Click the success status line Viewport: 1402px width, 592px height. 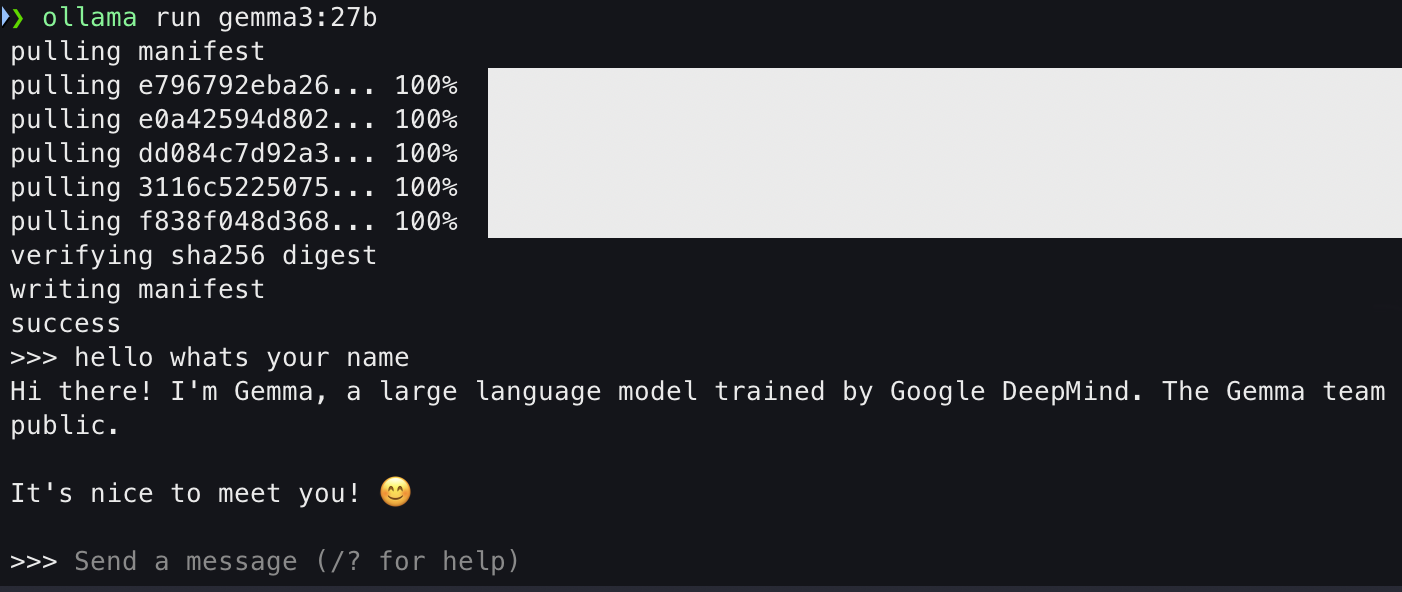[66, 323]
